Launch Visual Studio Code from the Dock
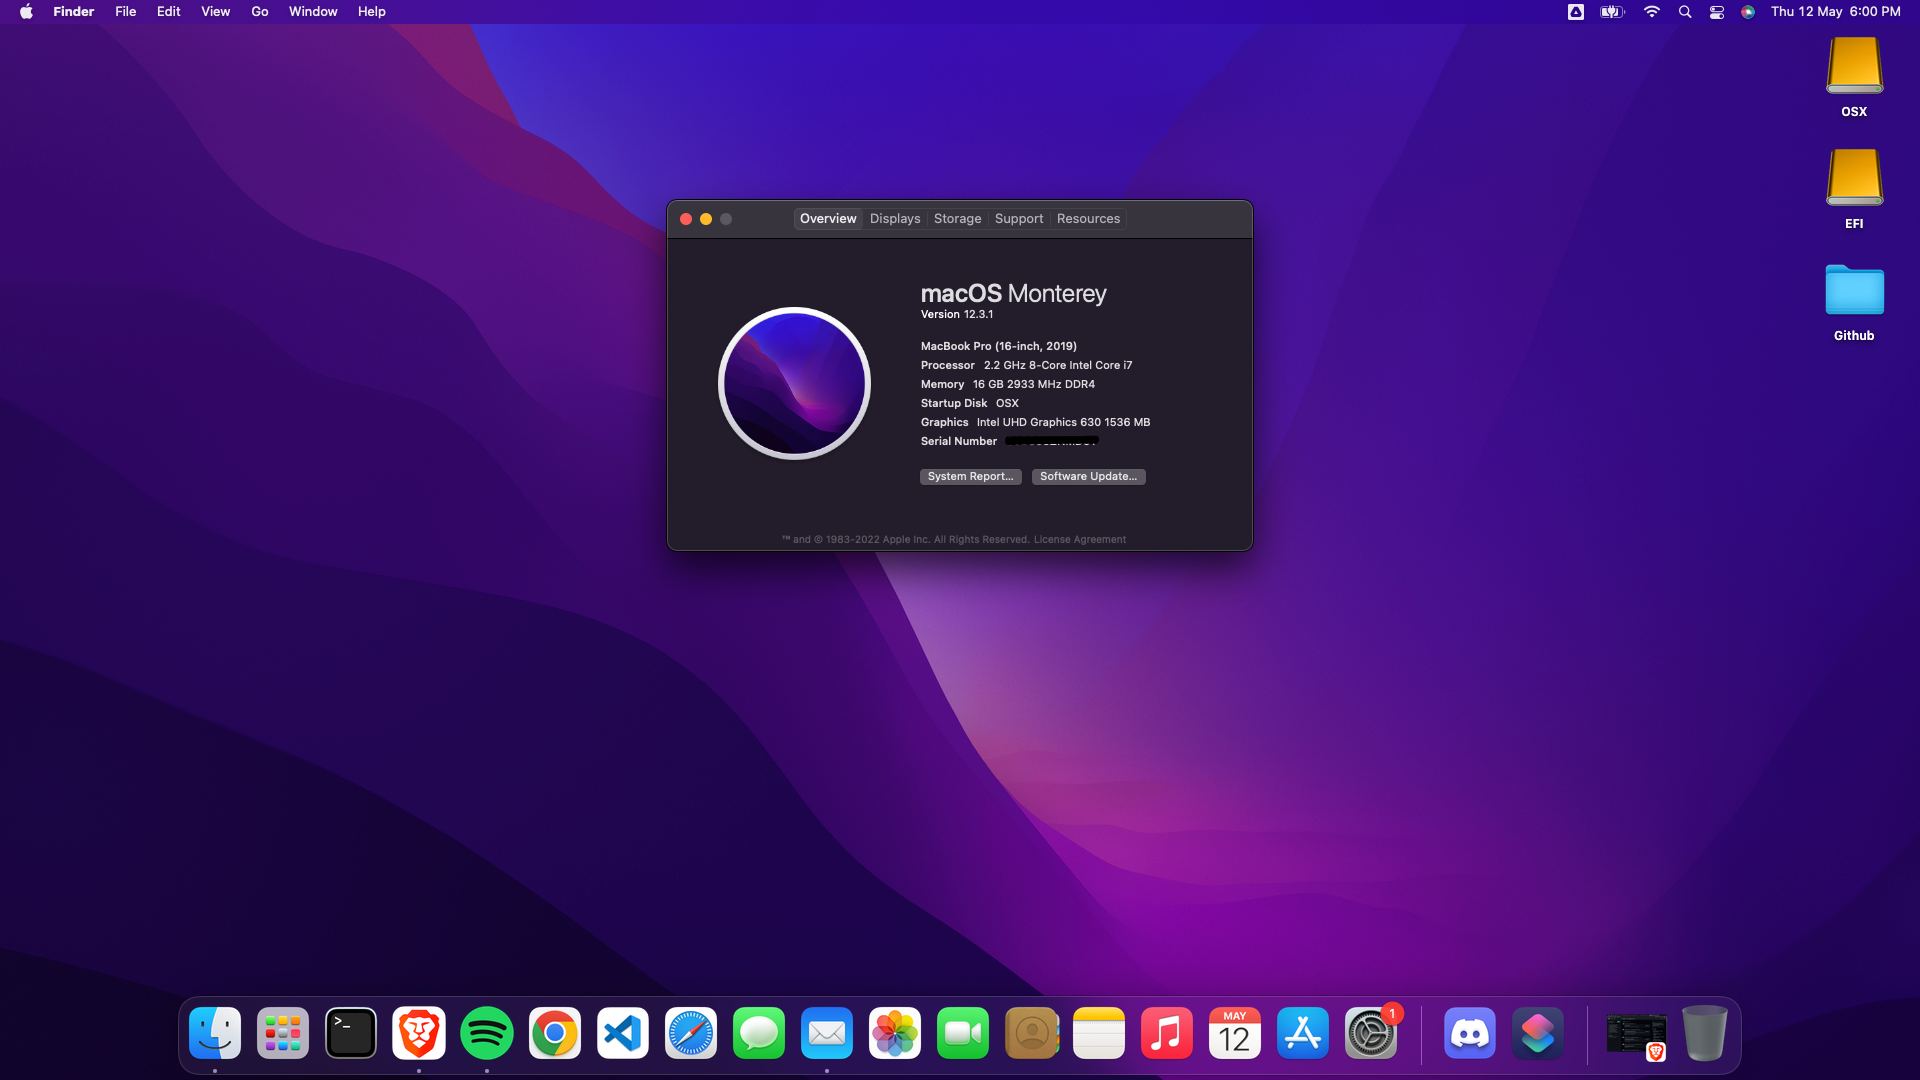The width and height of the screenshot is (1920, 1080). 622,1033
